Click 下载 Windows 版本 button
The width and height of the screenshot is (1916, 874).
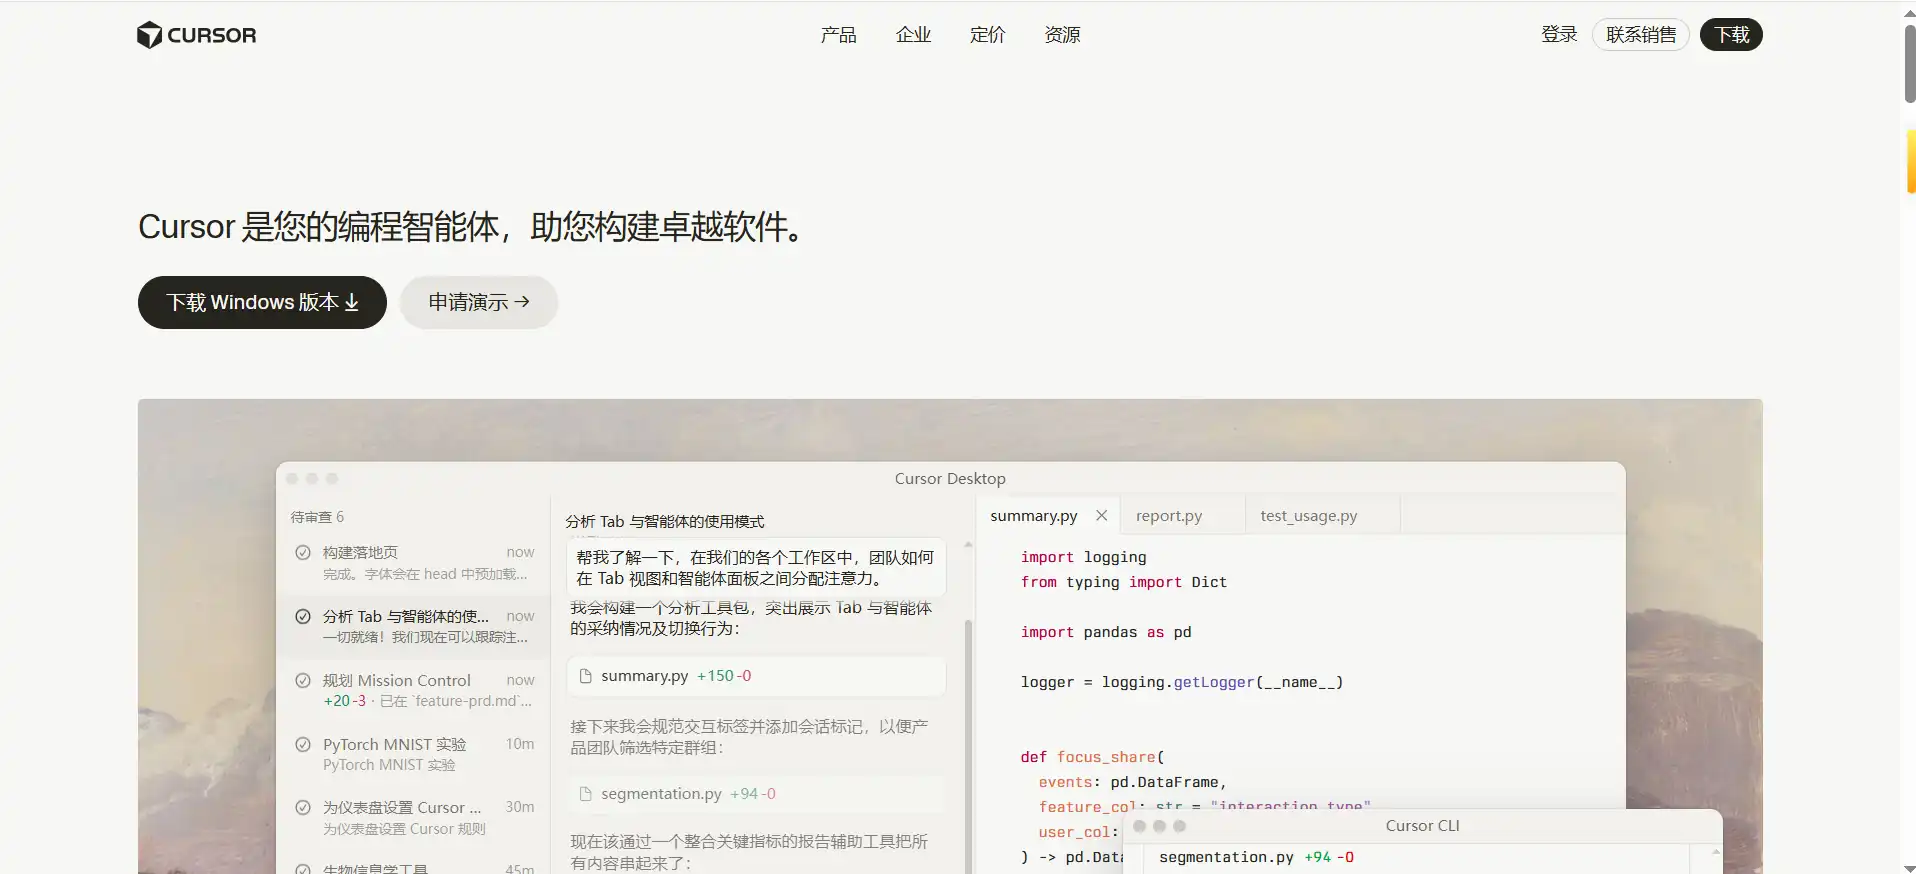pyautogui.click(x=262, y=302)
